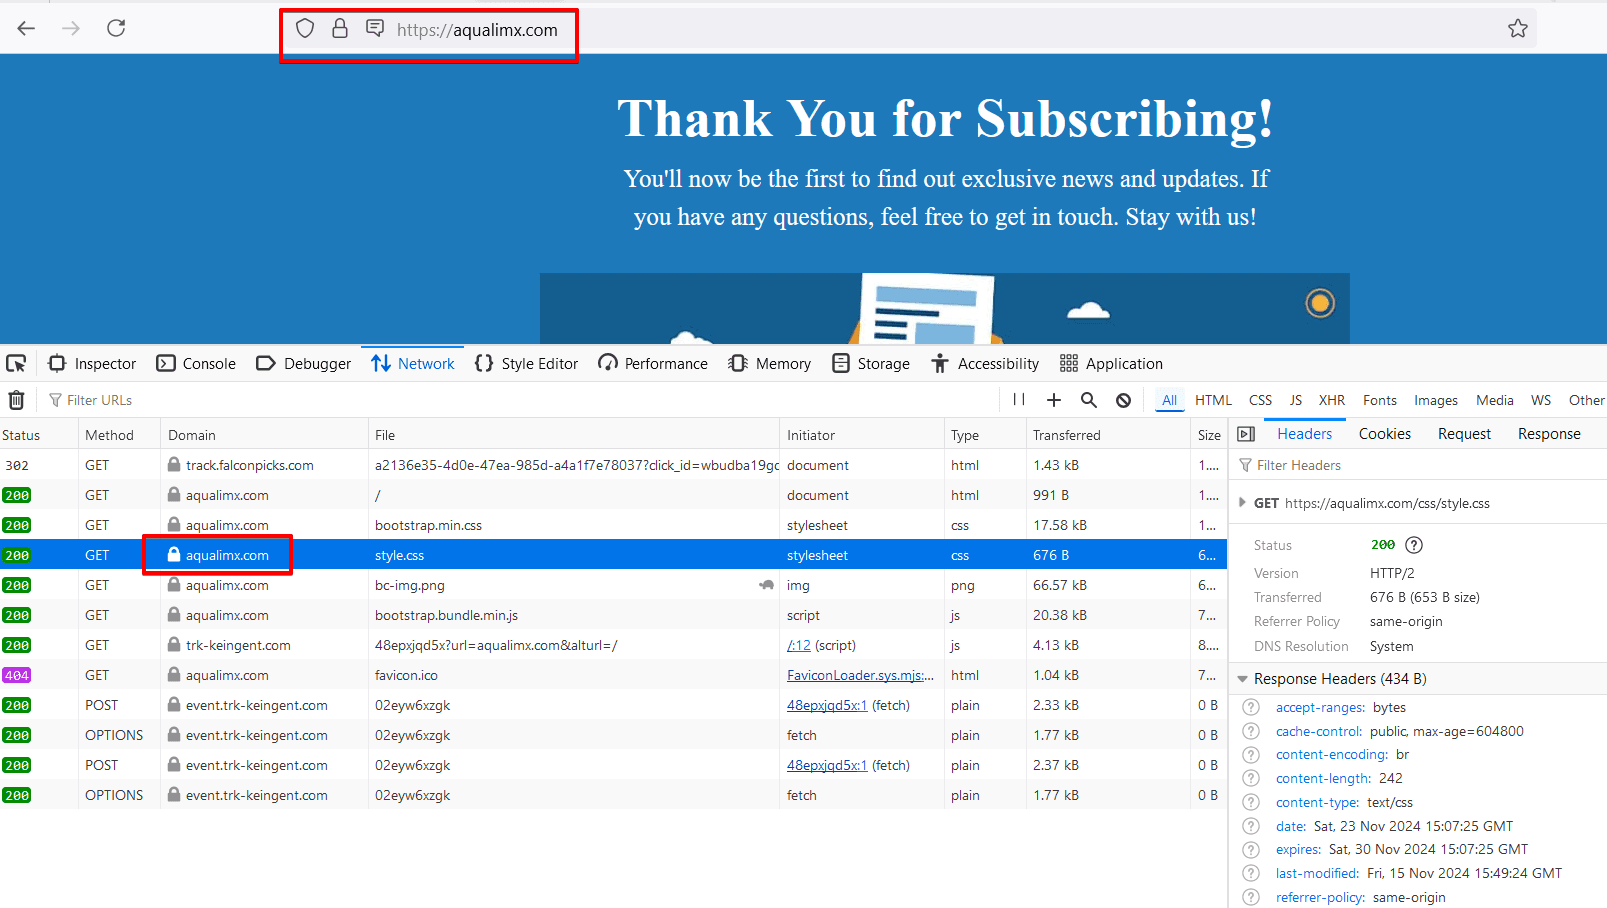This screenshot has height=908, width=1607.
Task: Bookmark this page with the star icon
Action: (1518, 28)
